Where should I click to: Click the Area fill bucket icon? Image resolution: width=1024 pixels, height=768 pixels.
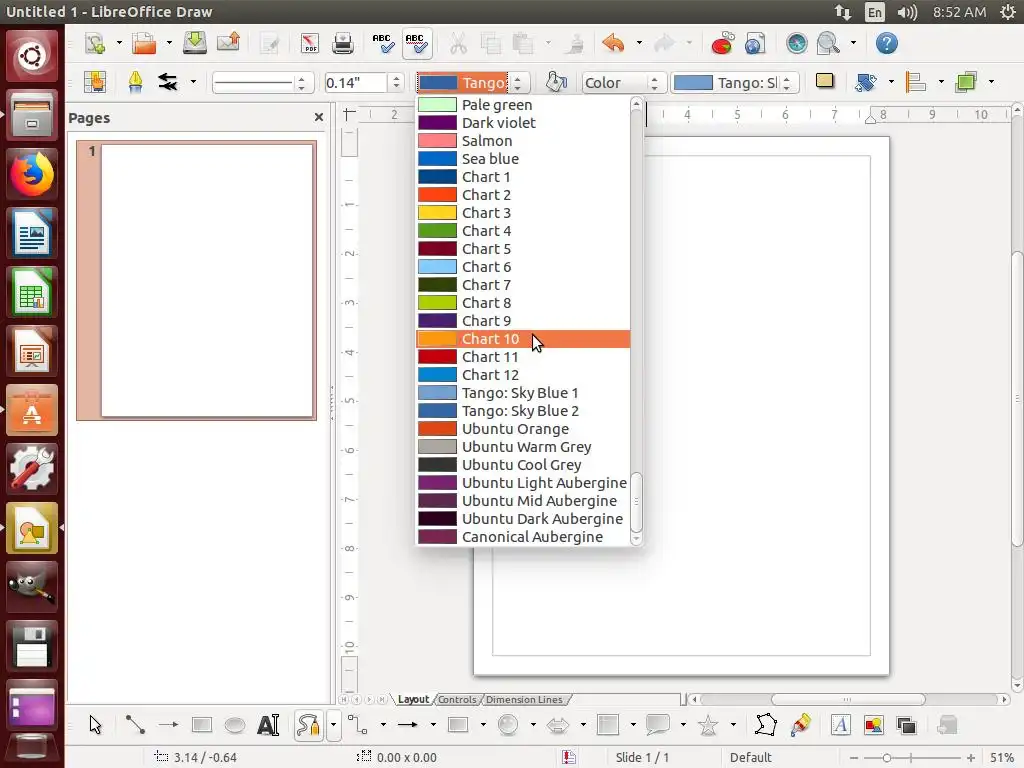click(x=556, y=82)
